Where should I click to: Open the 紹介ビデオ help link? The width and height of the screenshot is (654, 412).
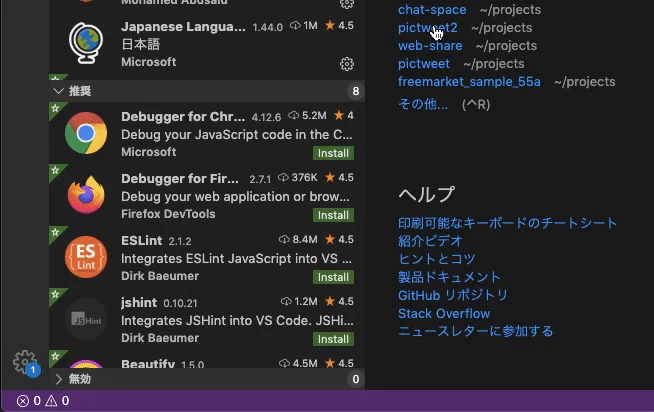(430, 241)
